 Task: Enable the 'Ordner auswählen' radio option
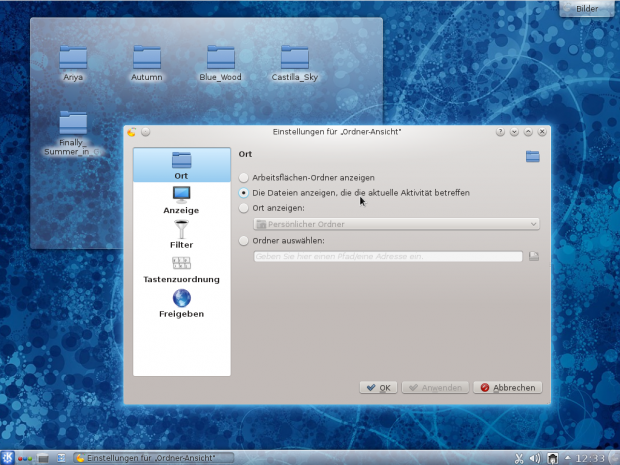pos(244,240)
